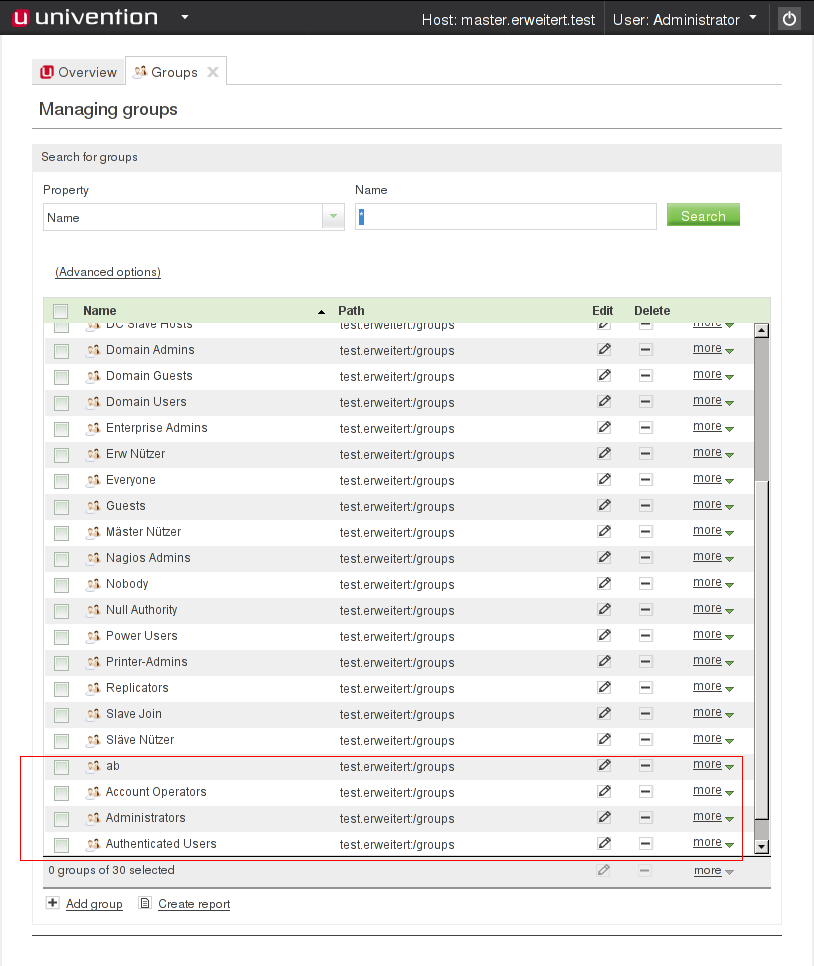Click the power logout icon

[x=789, y=19]
